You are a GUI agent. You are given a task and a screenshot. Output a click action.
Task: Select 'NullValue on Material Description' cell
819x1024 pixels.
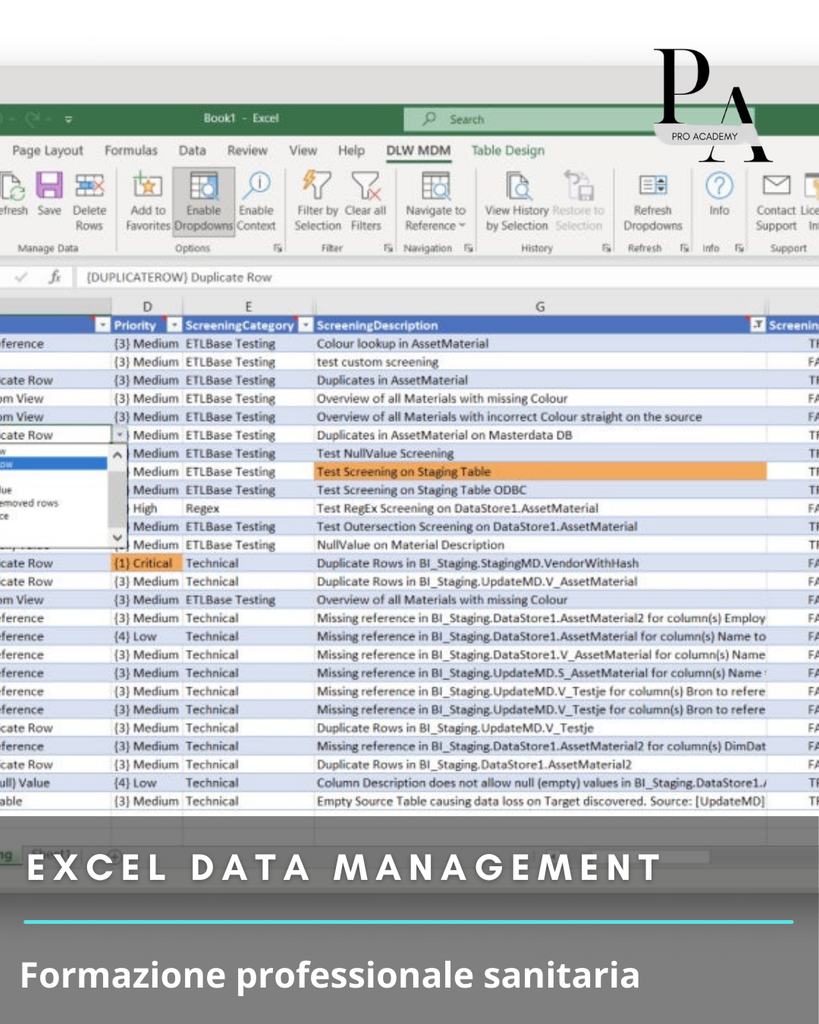click(x=540, y=545)
